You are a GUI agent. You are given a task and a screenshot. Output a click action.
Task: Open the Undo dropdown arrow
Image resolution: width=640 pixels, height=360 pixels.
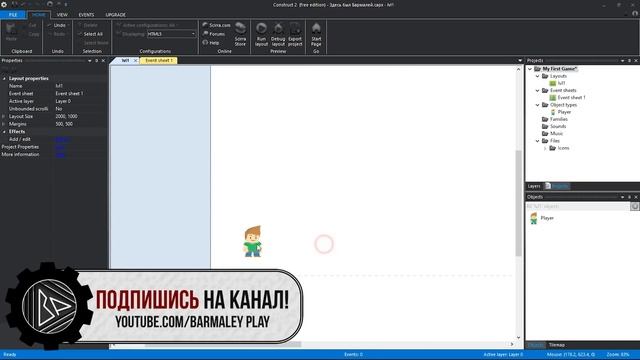tap(69, 25)
